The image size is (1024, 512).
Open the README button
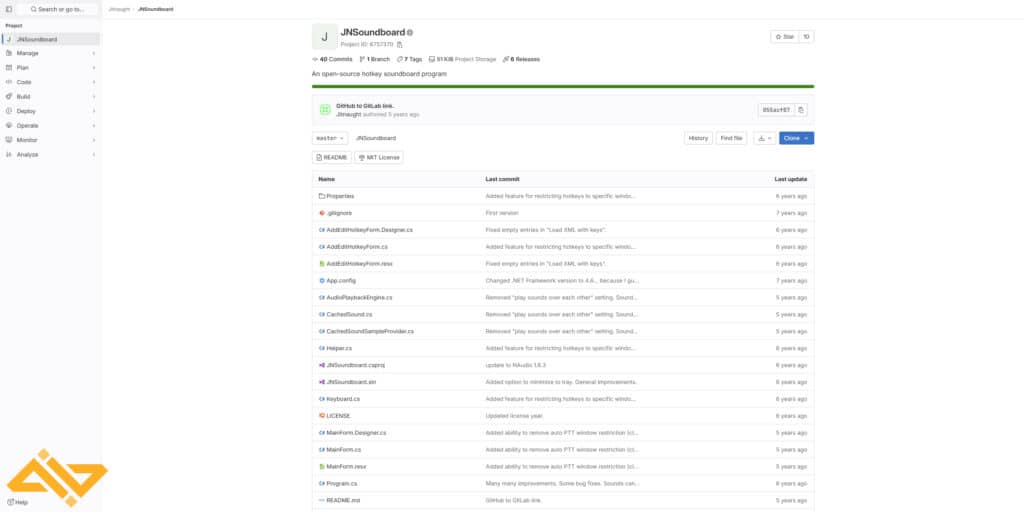click(x=332, y=157)
